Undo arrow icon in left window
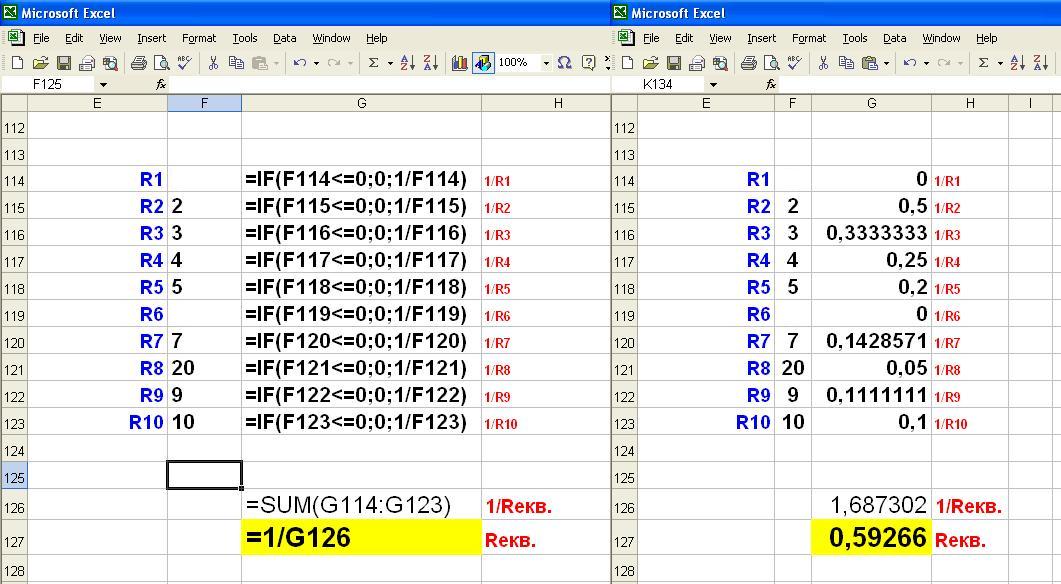Image resolution: width=1061 pixels, height=584 pixels. pos(300,63)
